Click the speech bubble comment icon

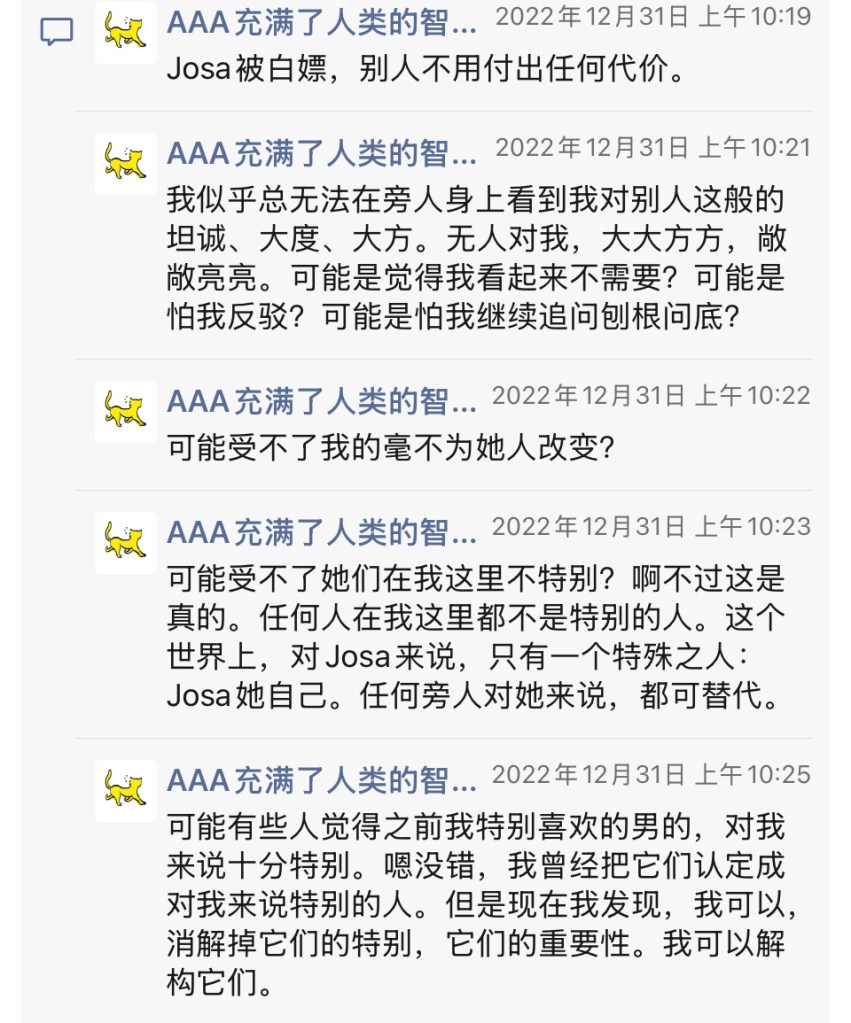(56, 31)
